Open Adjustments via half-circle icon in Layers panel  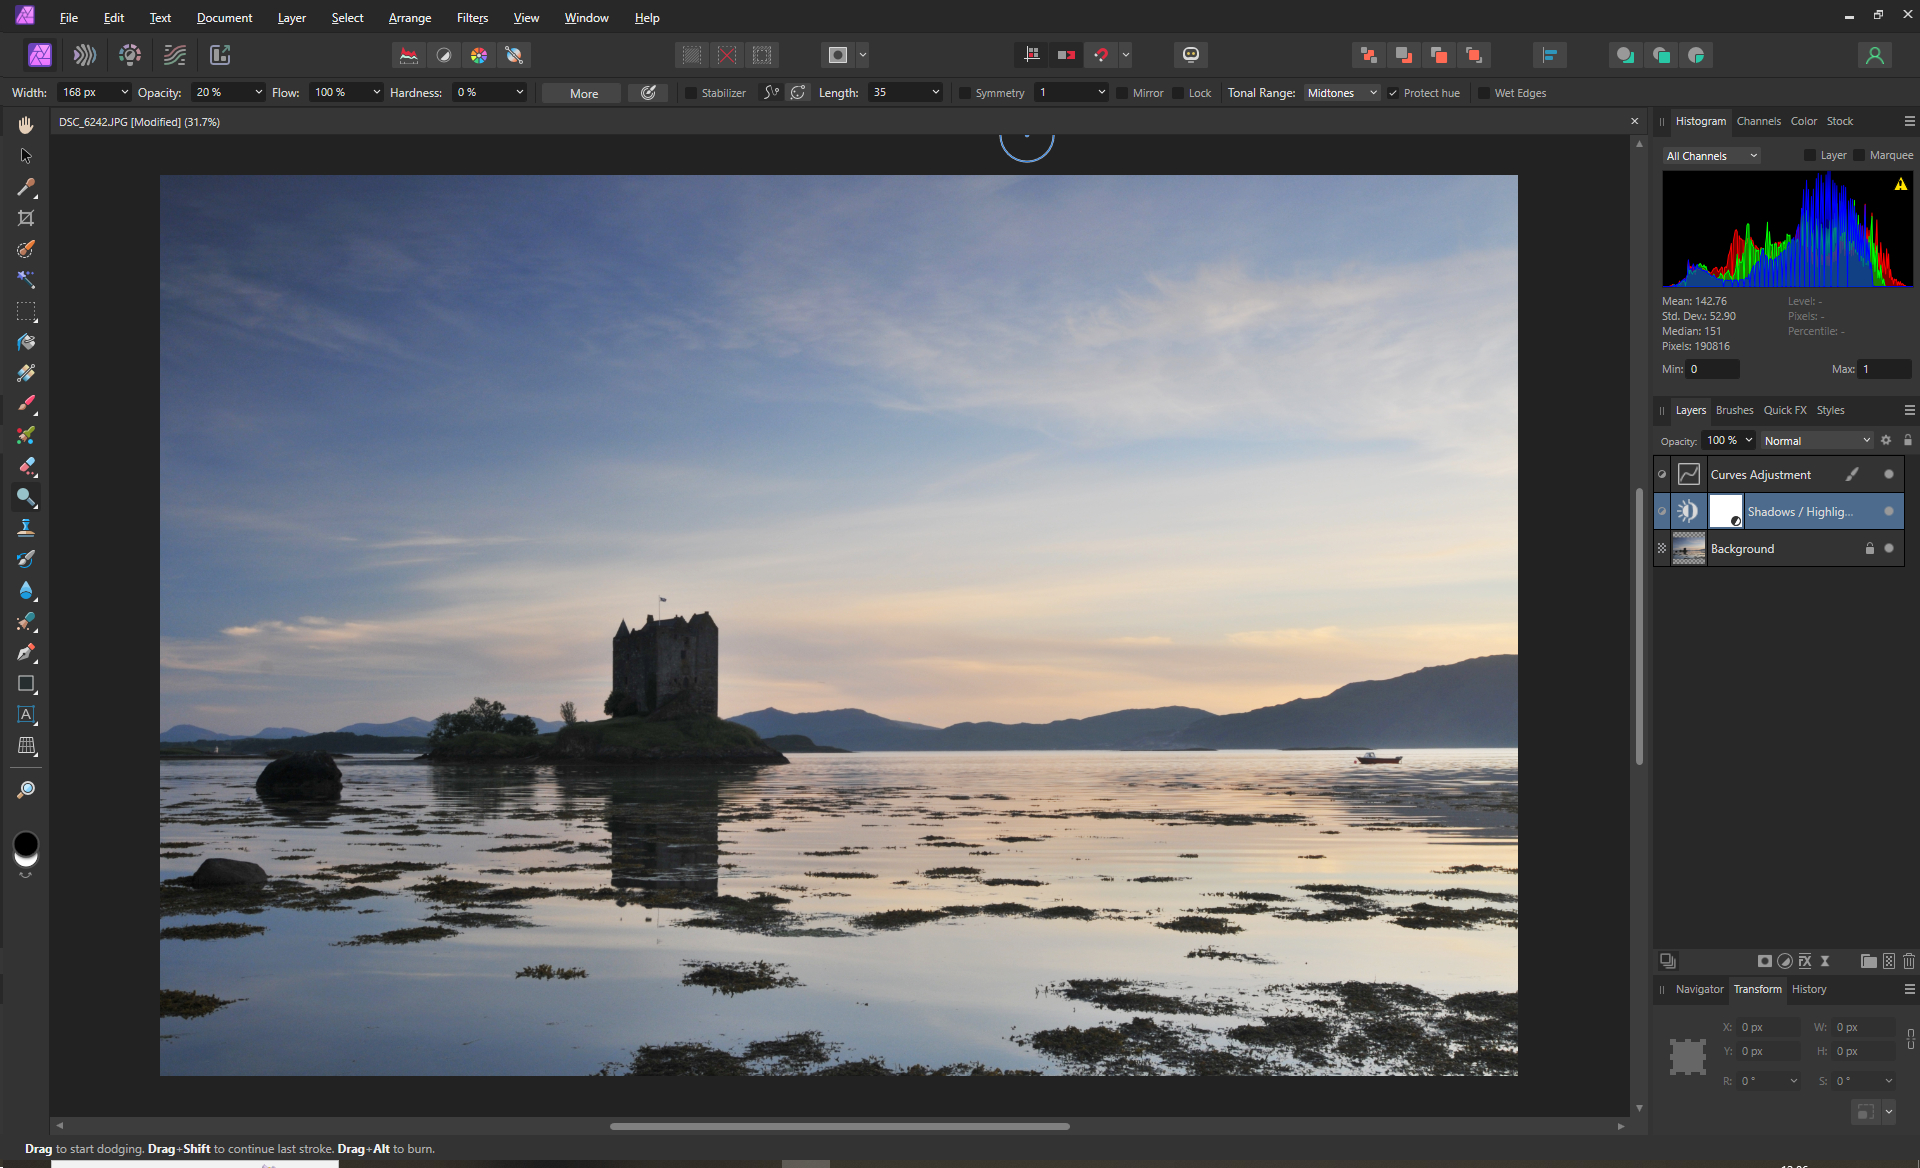(x=1785, y=961)
